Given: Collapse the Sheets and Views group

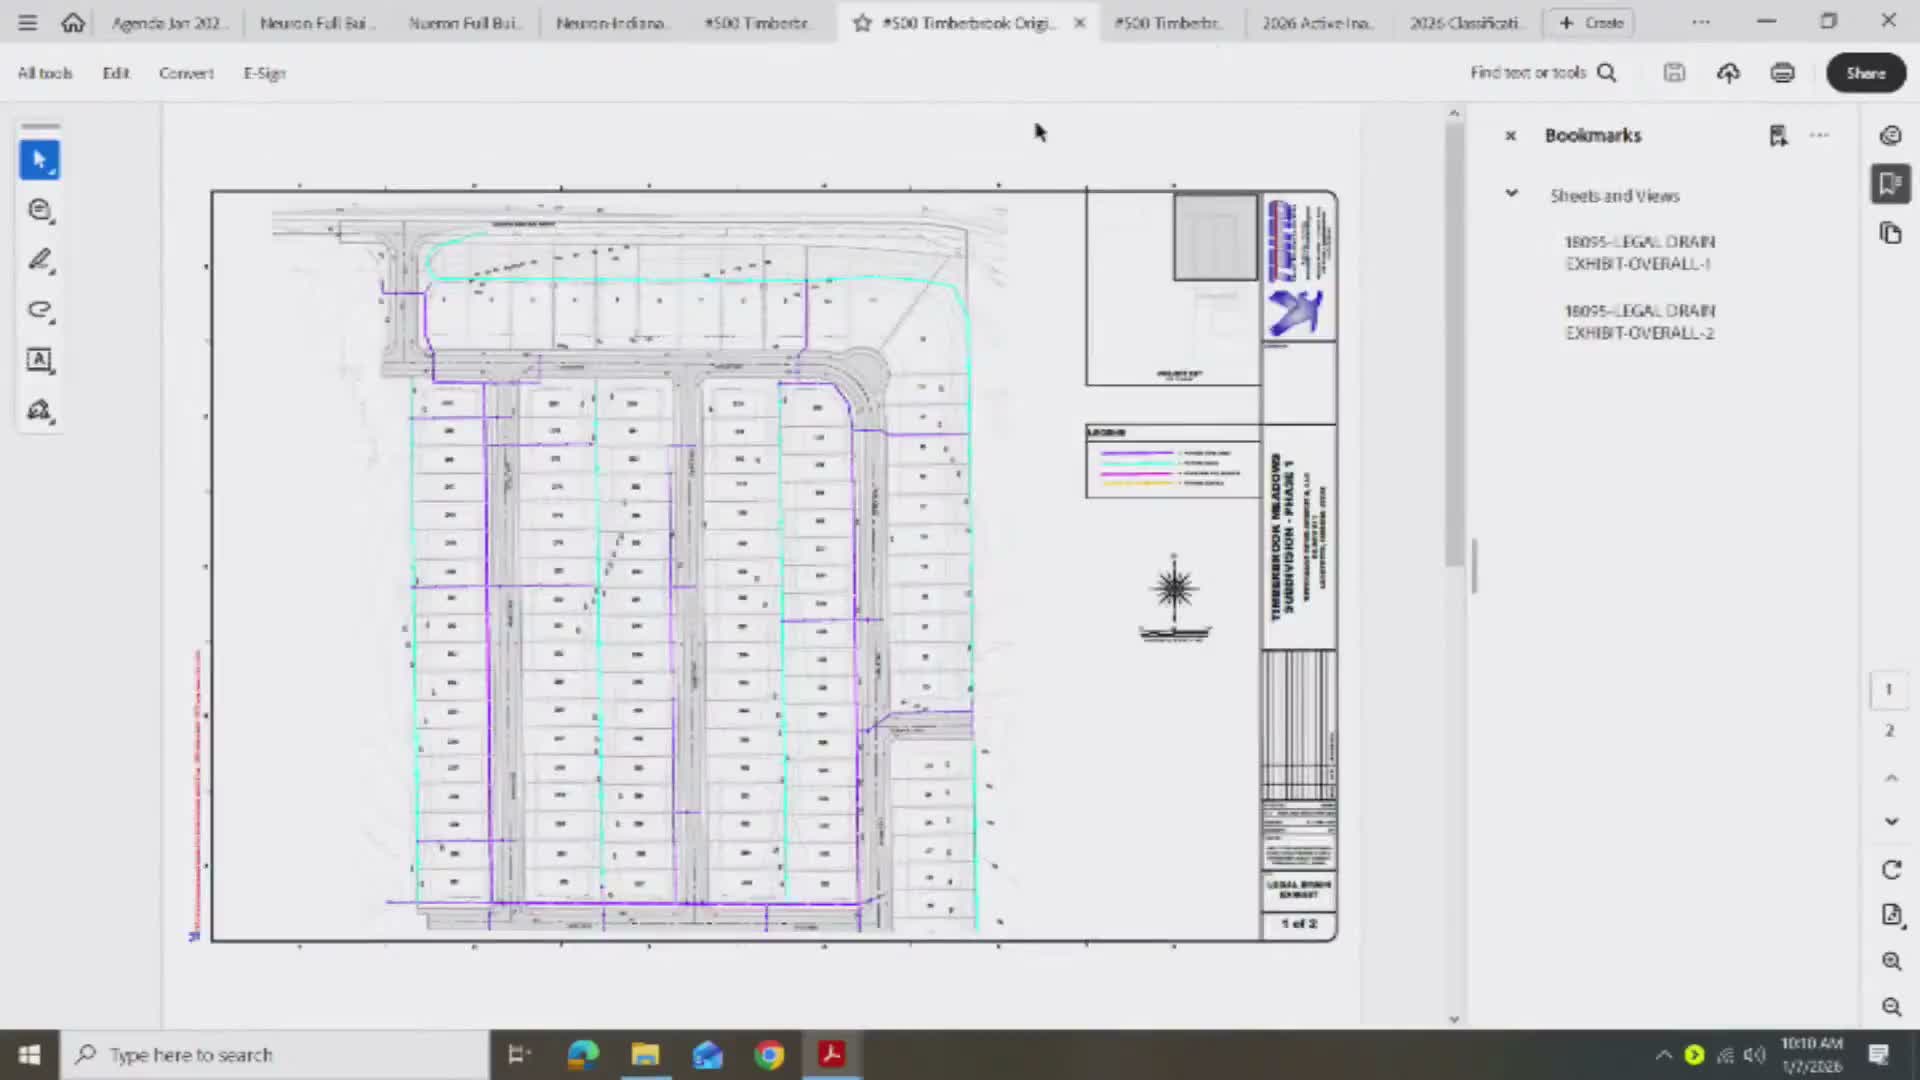Looking at the screenshot, I should pos(1511,194).
